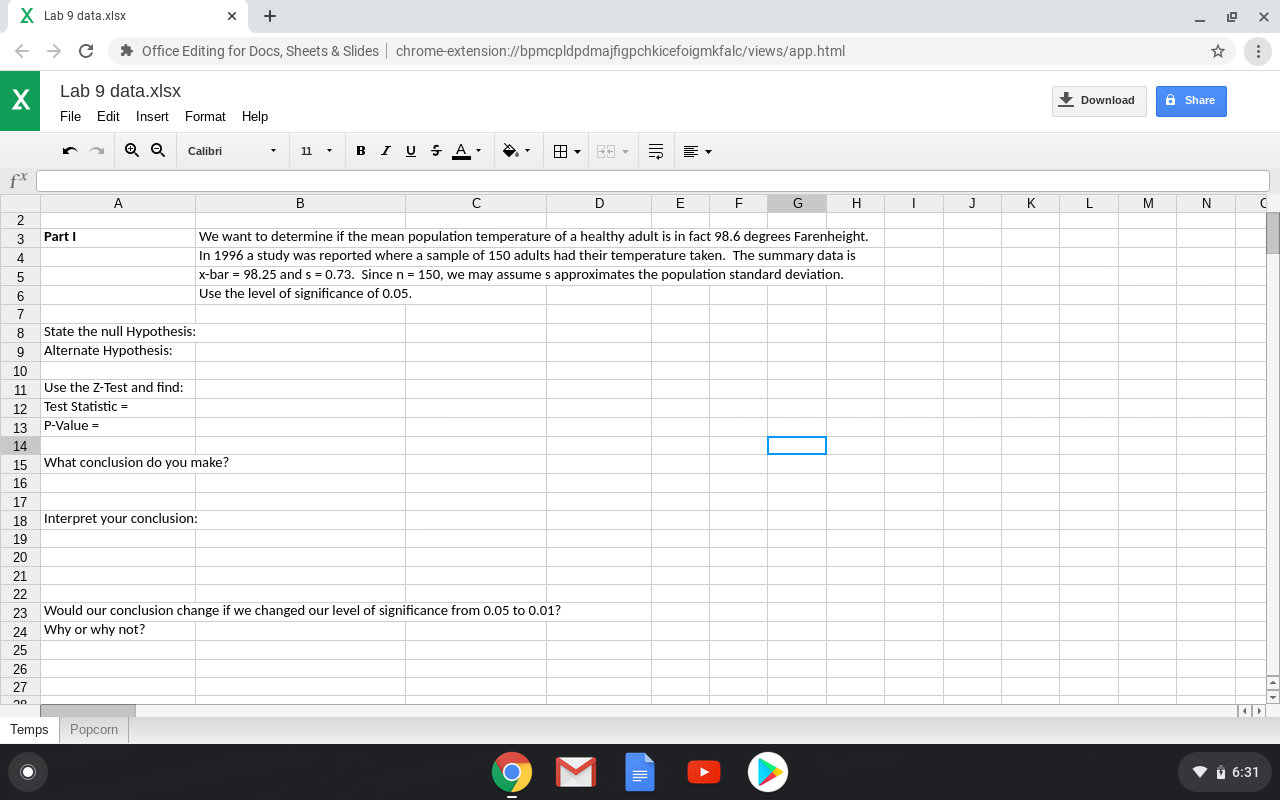Open the Calibri font dropdown

tap(232, 150)
